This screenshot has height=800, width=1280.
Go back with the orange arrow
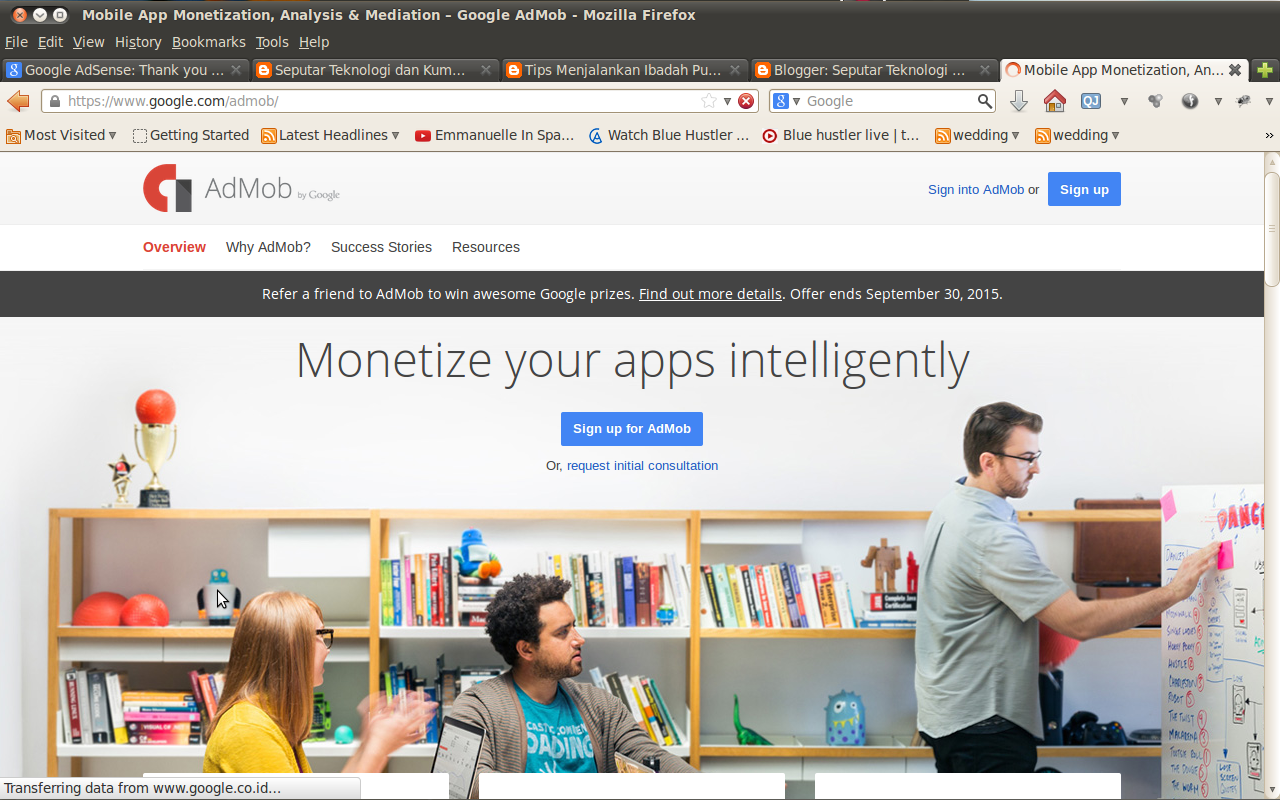(x=18, y=101)
